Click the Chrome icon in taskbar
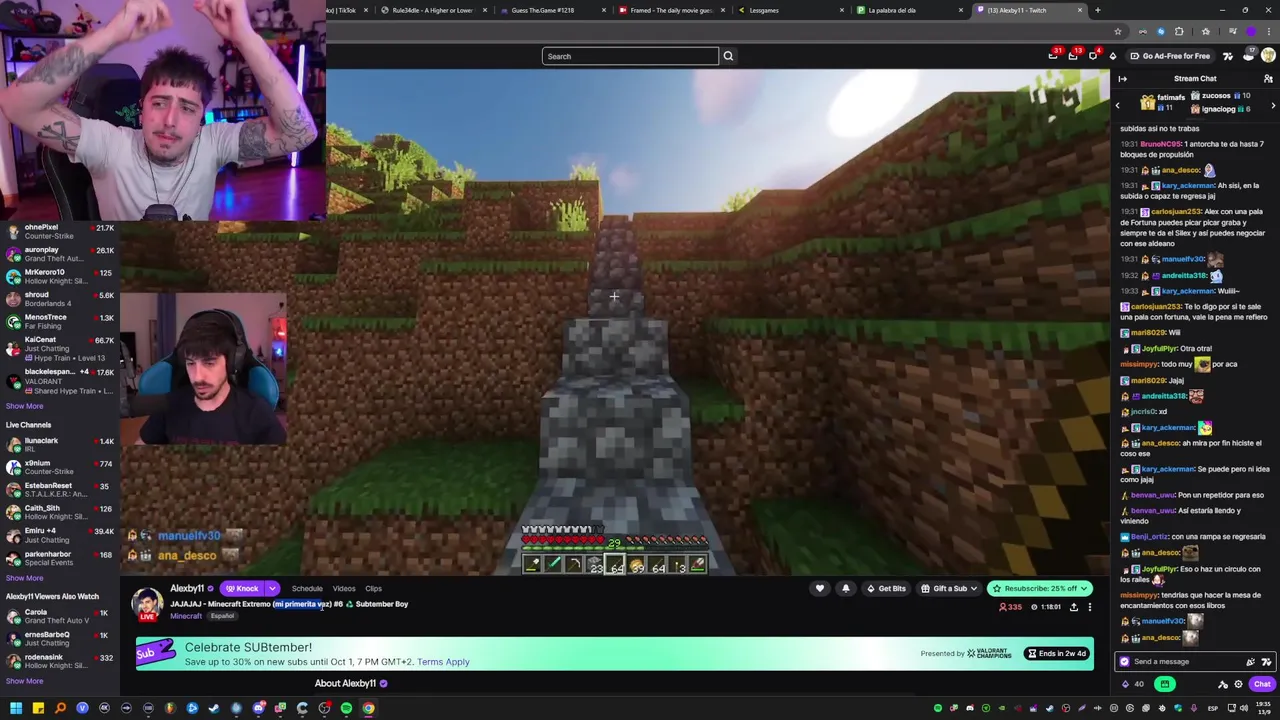The image size is (1280, 720). tap(368, 708)
